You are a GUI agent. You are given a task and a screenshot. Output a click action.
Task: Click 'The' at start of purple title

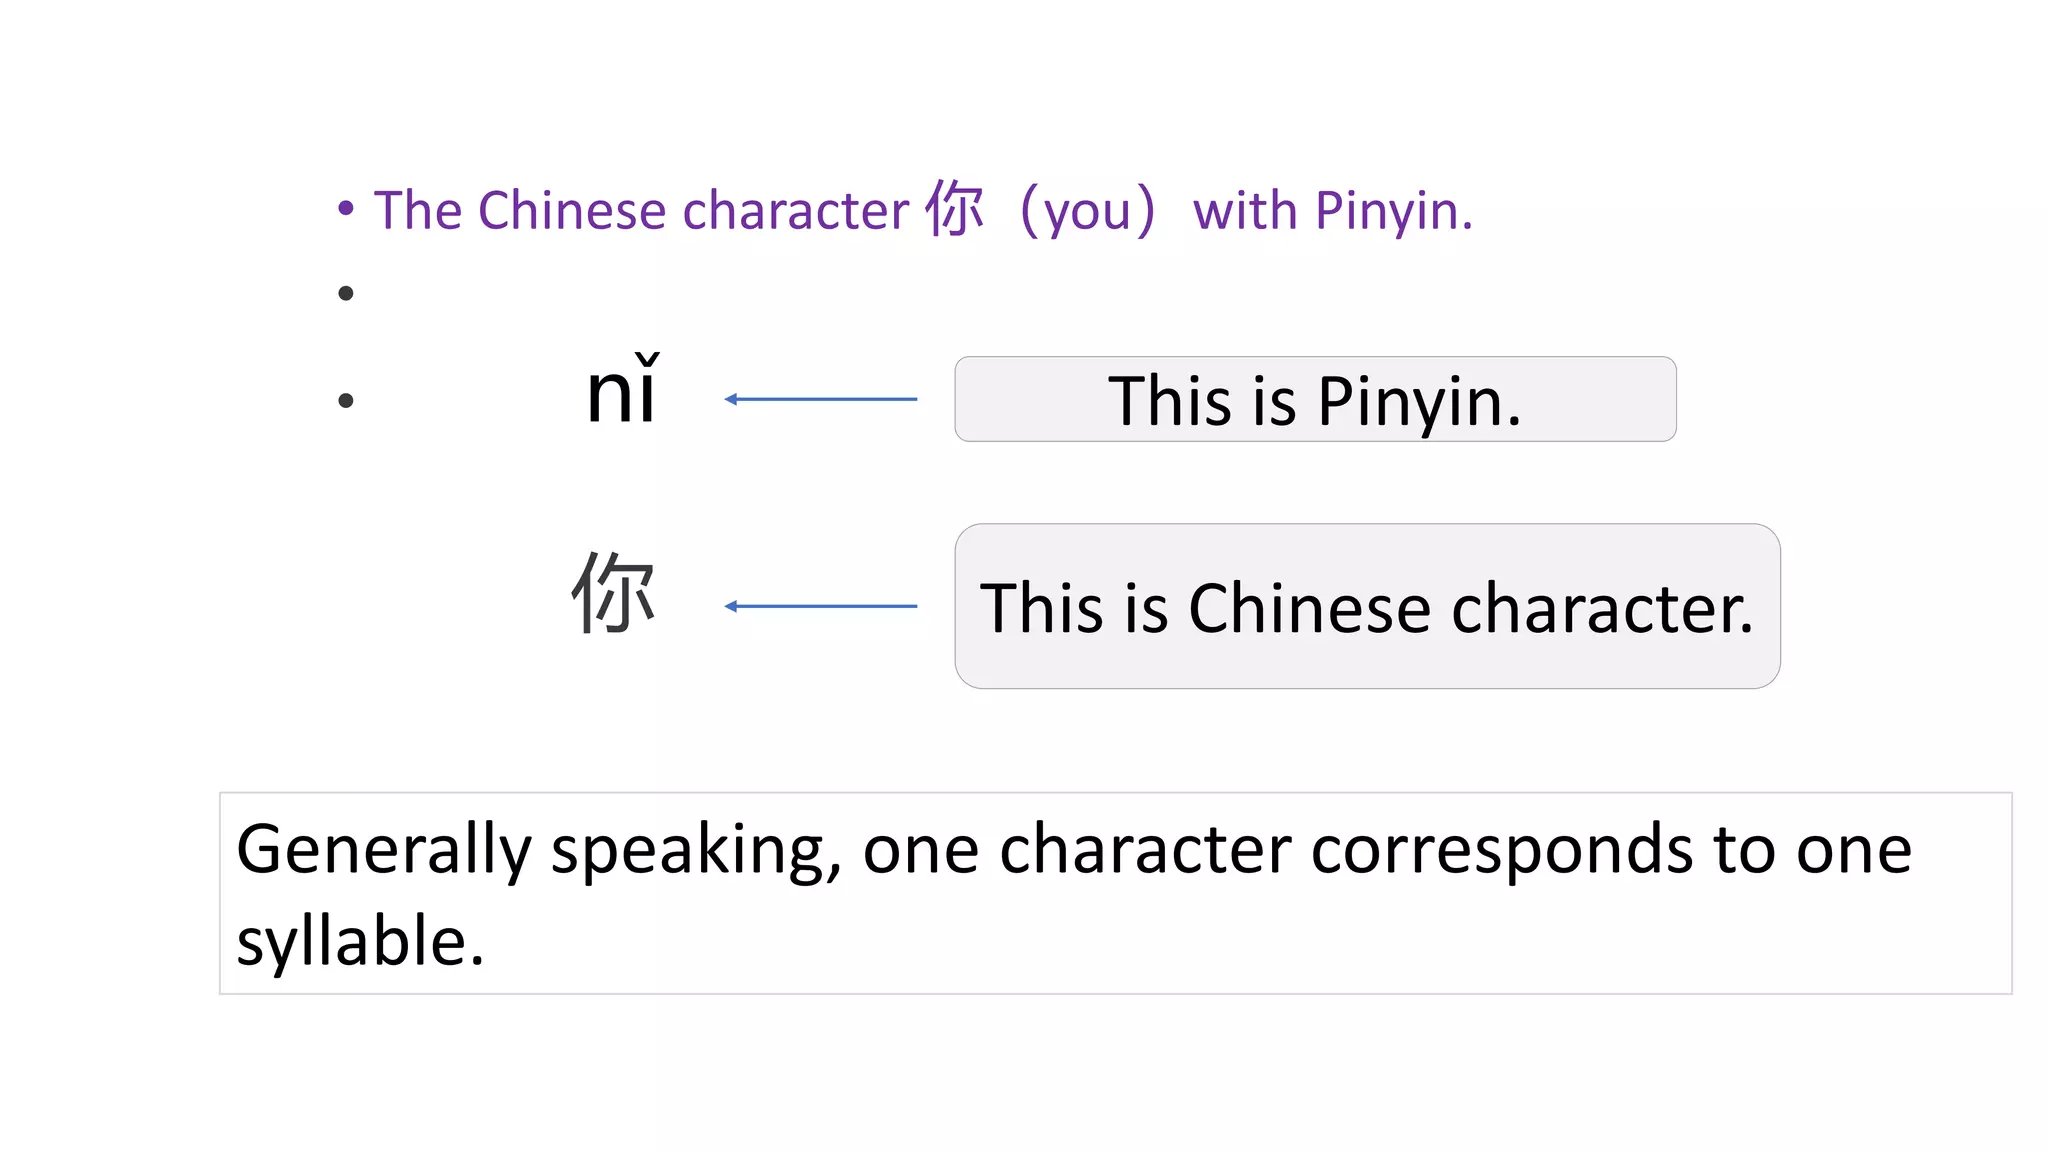coord(417,211)
